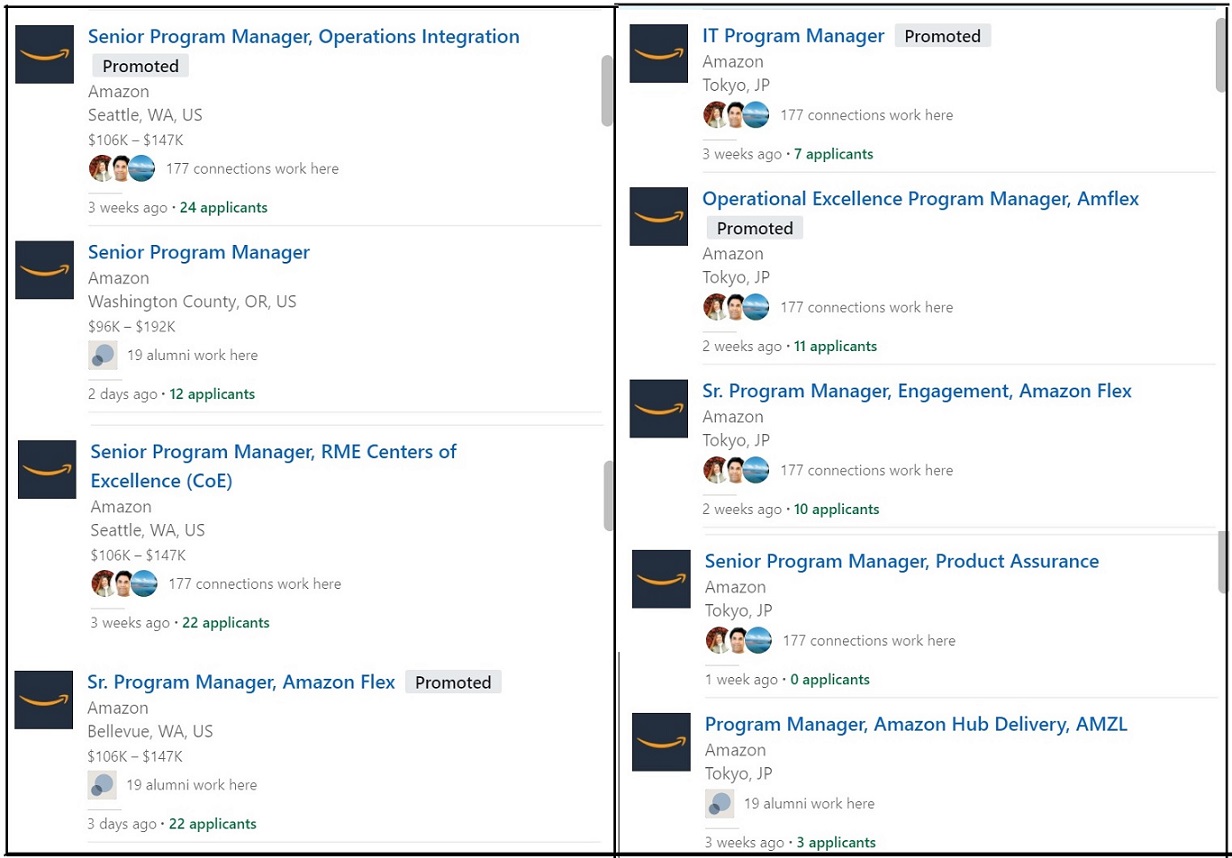Click Promoted badge next to Sr. Program Manager, Amazon Flex
The height and width of the screenshot is (858, 1232).
[453, 683]
